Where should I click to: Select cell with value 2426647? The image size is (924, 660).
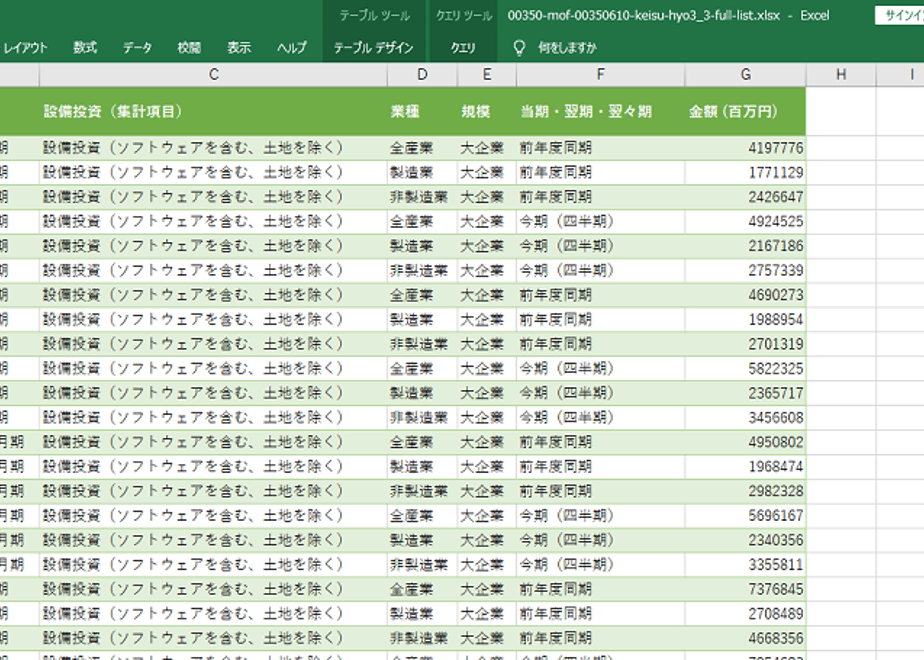pos(745,197)
